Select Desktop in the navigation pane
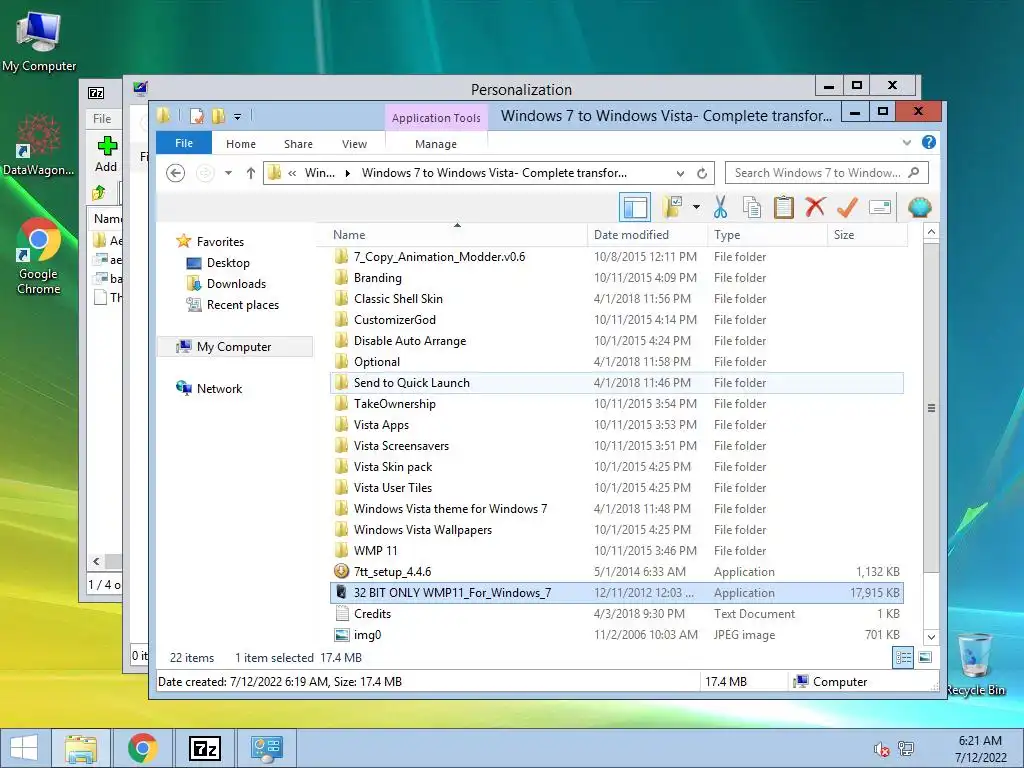 pyautogui.click(x=228, y=263)
